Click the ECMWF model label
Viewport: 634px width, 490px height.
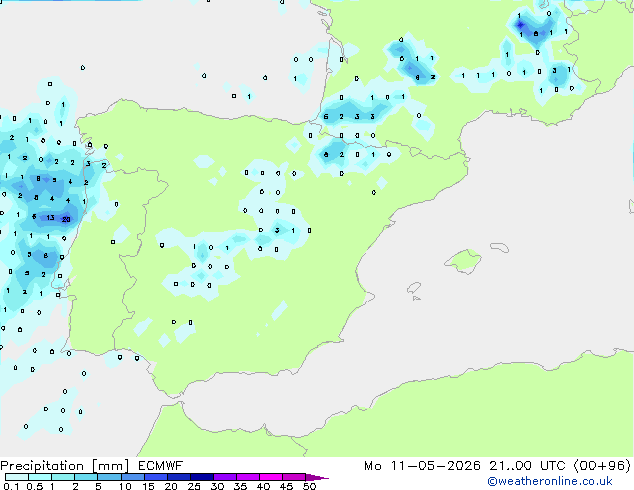click(161, 466)
